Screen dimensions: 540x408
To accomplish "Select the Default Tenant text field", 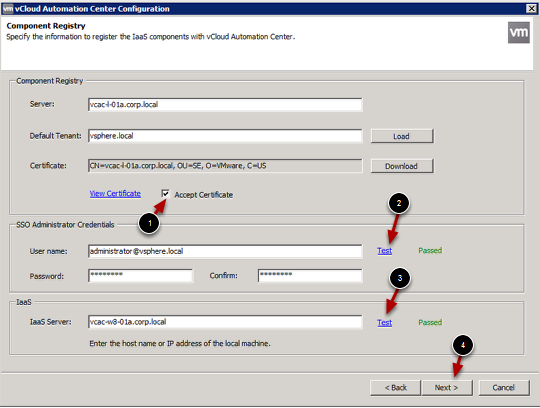I will pos(225,136).
